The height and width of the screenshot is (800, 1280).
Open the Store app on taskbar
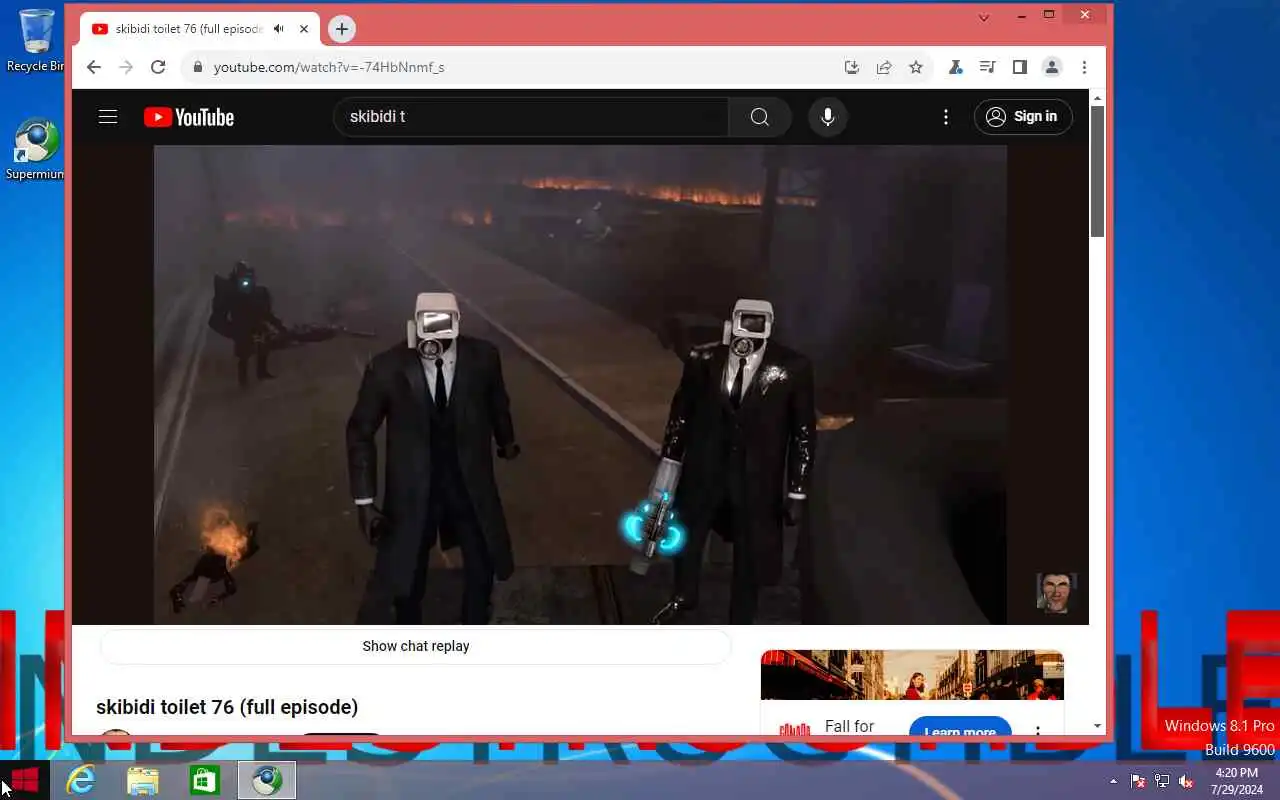click(x=205, y=780)
